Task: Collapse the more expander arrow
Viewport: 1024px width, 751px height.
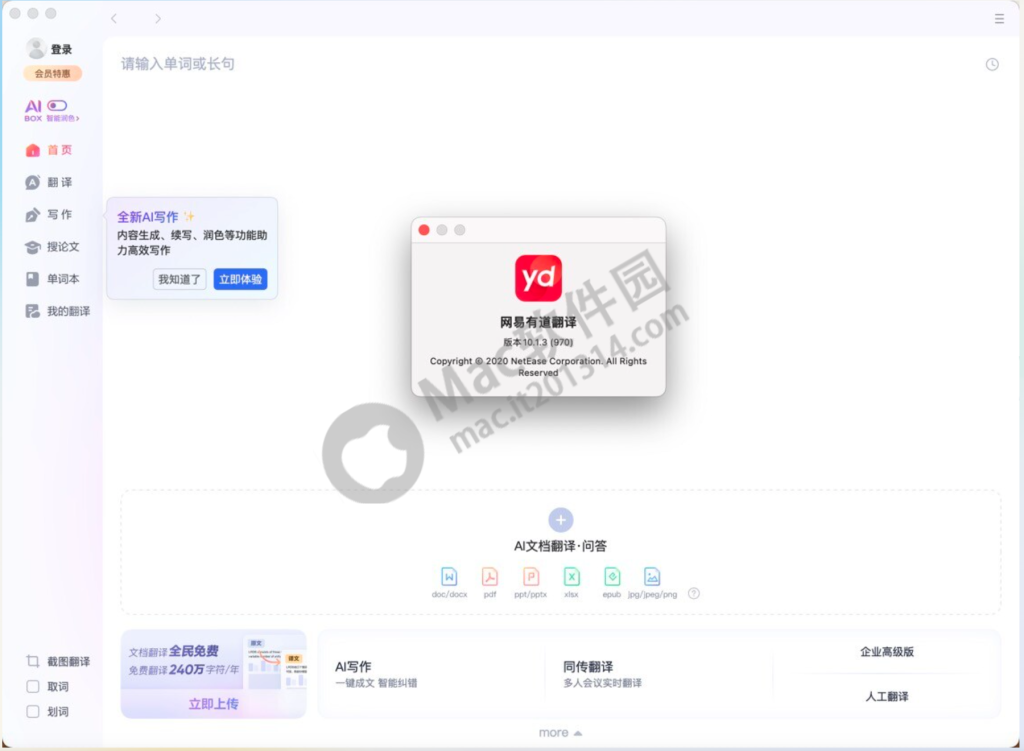Action: (x=577, y=733)
